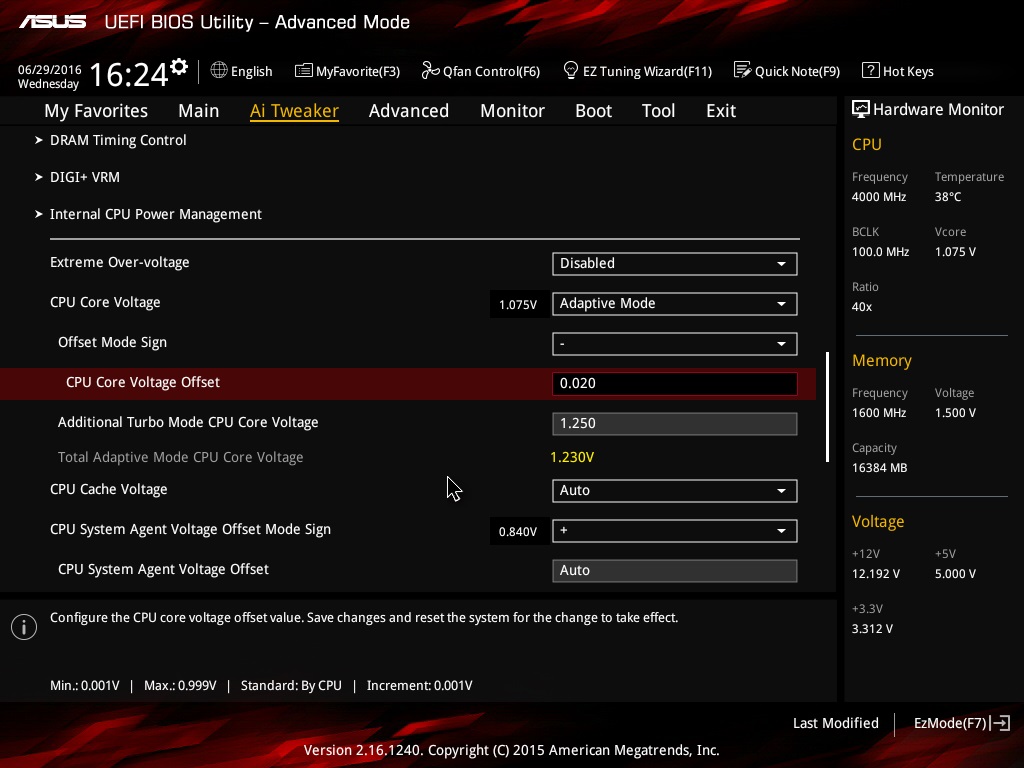The image size is (1024, 768).
Task: Click EZ Tuning Wizard(F11) label
Action: pos(647,71)
